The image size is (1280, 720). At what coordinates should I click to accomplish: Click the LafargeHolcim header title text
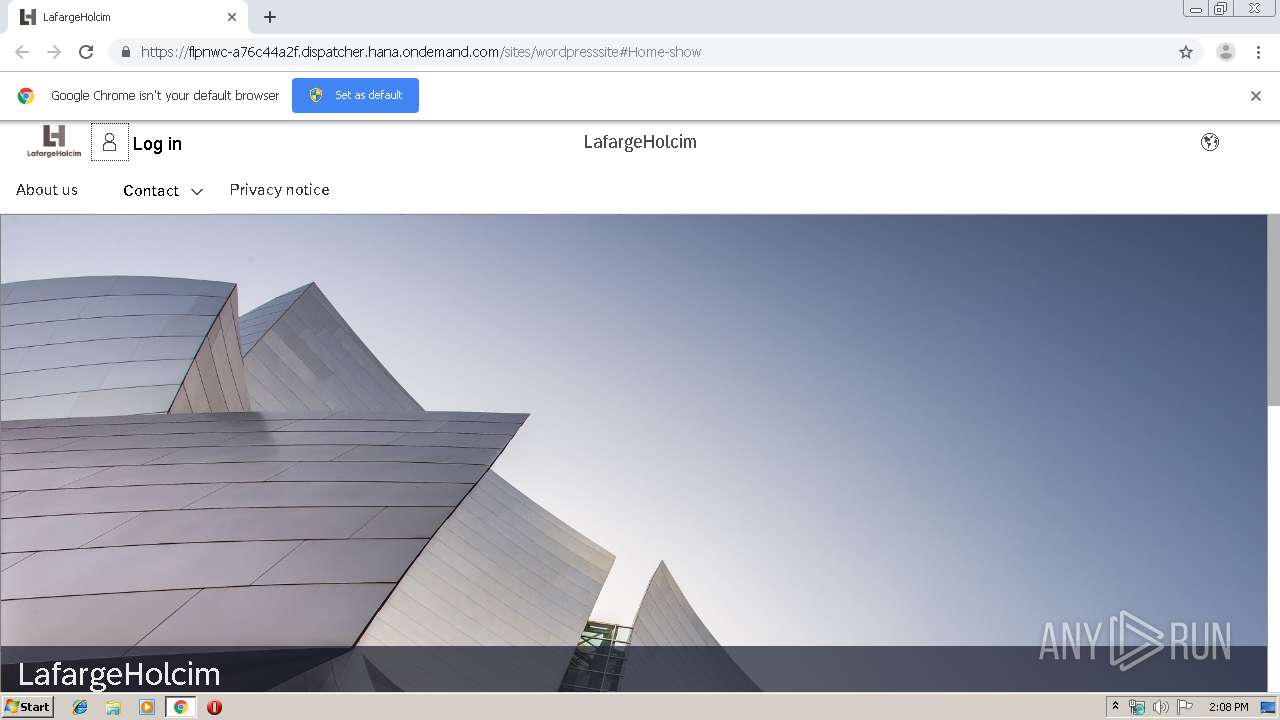[640, 142]
